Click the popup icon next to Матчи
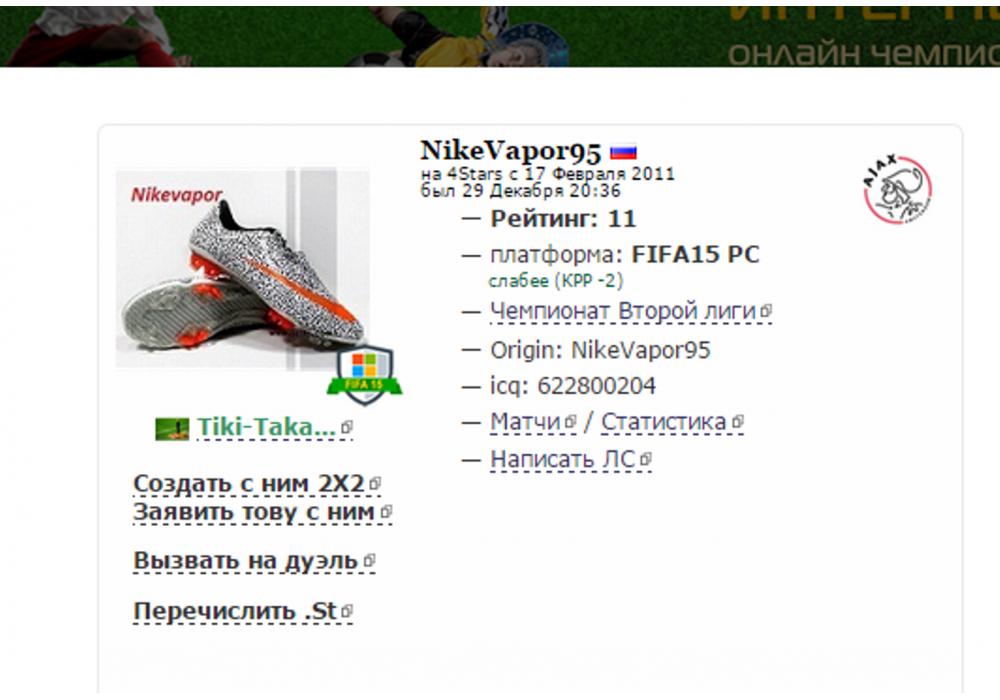1000x700 pixels. coord(570,421)
